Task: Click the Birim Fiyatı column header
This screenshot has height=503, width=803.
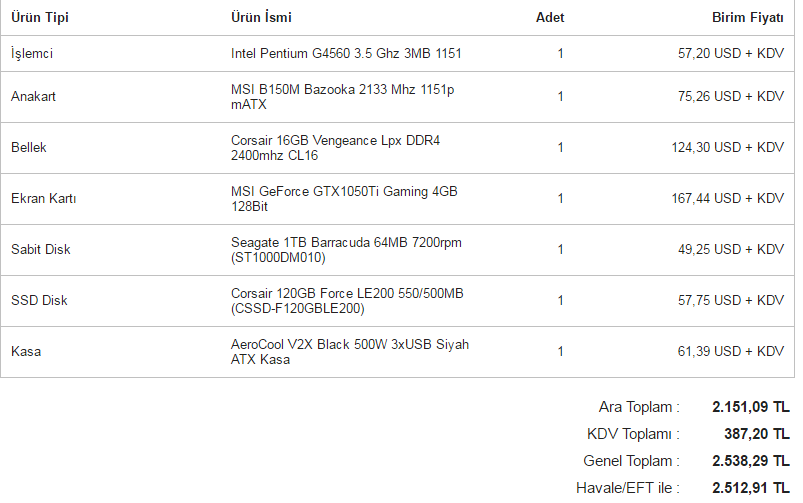Action: [747, 18]
